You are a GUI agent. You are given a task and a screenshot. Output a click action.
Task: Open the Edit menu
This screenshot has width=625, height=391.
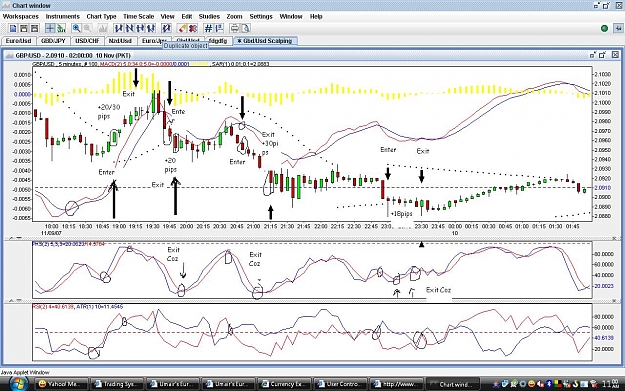coord(187,16)
